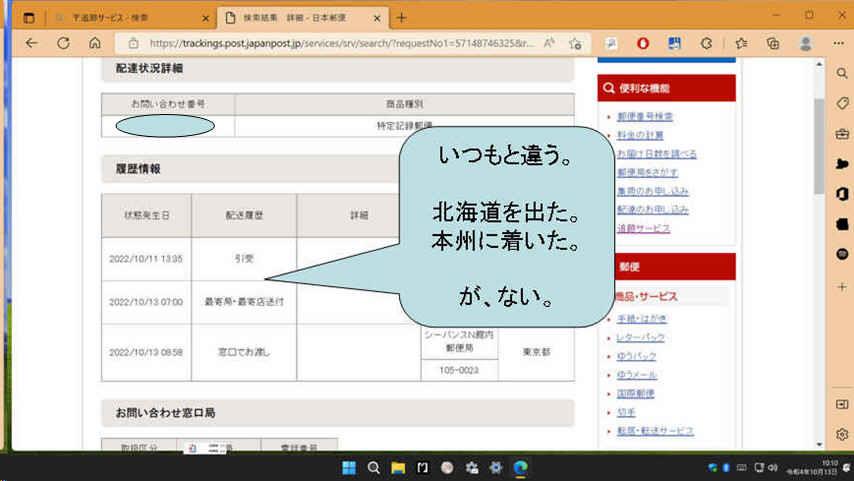This screenshot has width=854, height=481.
Task: Open the red O extension icon
Action: pyautogui.click(x=643, y=43)
